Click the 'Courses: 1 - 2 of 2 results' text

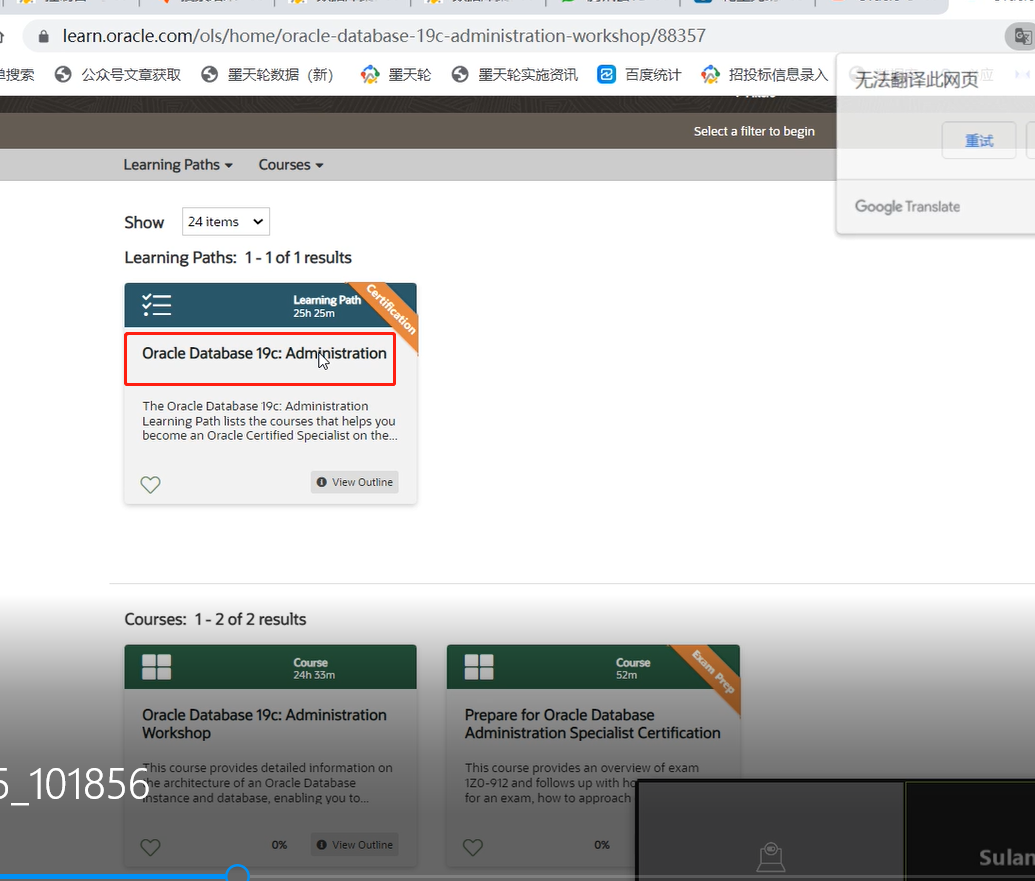click(x=215, y=619)
